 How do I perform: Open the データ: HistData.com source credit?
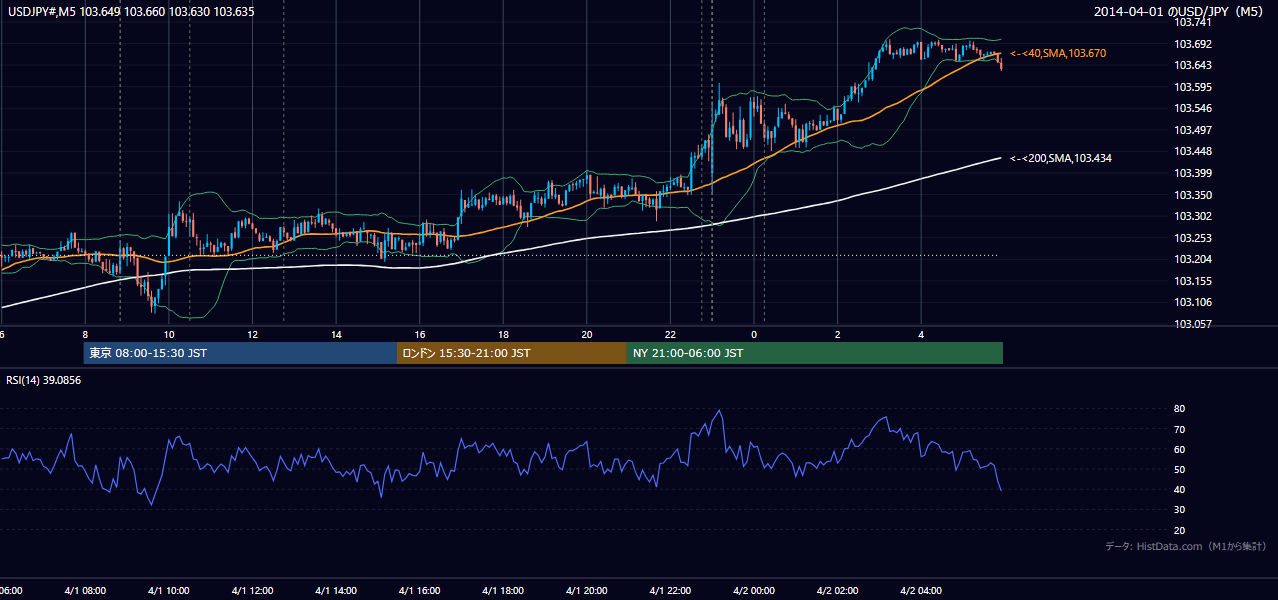pyautogui.click(x=1186, y=546)
